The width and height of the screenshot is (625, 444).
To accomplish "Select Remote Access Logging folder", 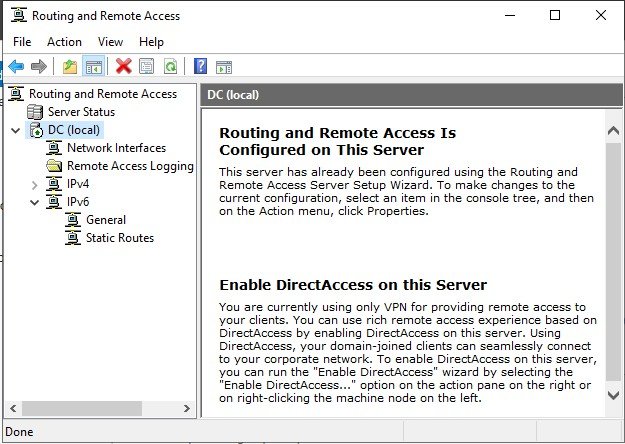I will [130, 166].
